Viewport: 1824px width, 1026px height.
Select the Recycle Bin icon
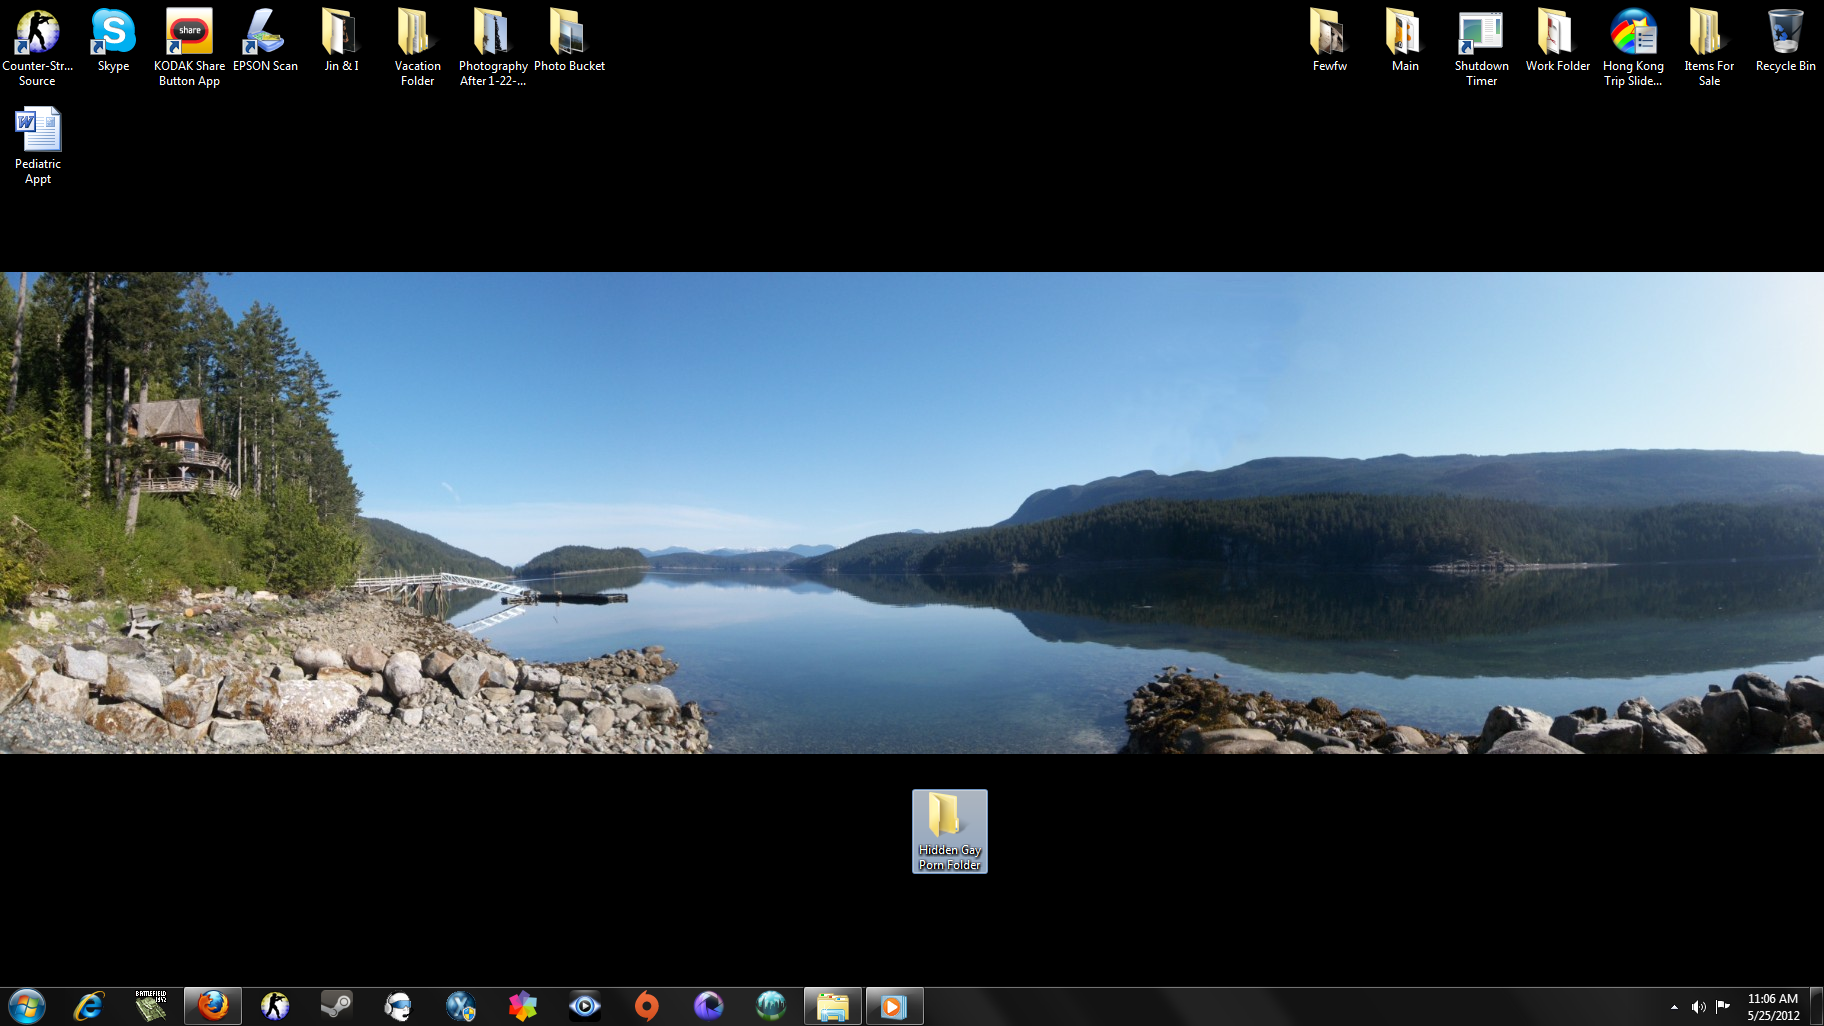1785,41
